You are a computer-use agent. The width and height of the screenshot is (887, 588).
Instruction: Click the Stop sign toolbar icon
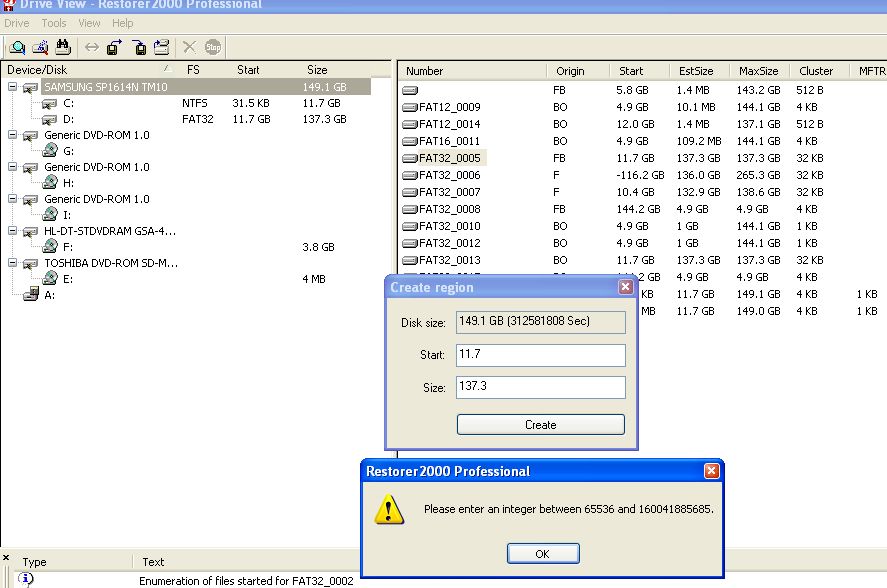[213, 48]
